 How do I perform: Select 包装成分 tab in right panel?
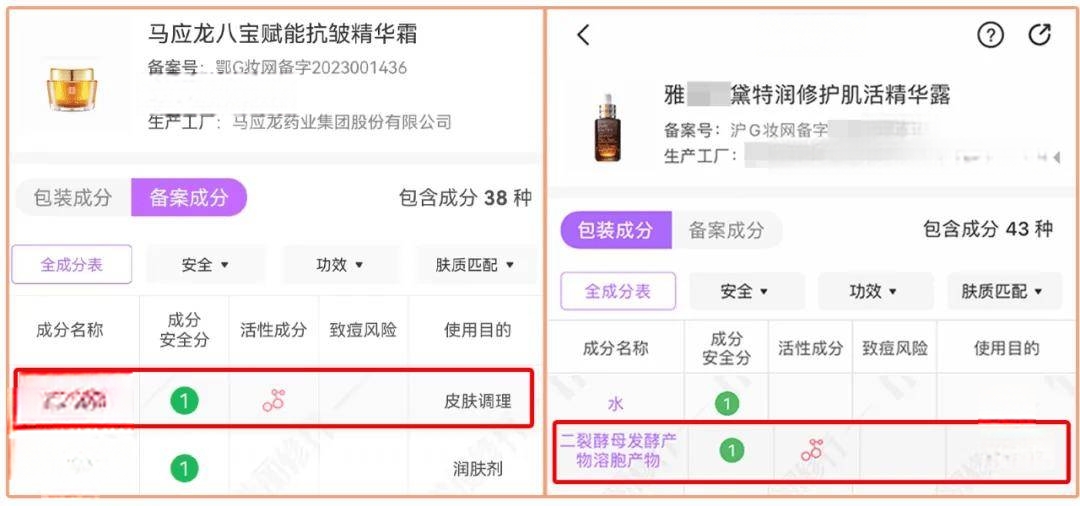(615, 230)
